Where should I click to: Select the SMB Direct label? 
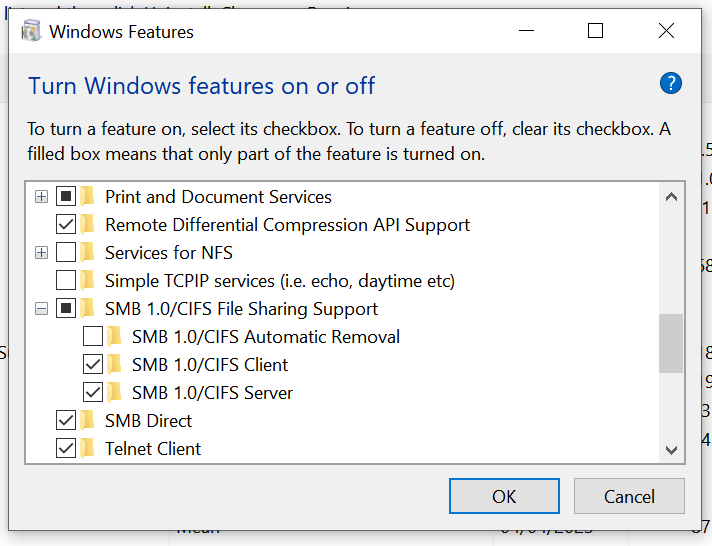[x=148, y=421]
